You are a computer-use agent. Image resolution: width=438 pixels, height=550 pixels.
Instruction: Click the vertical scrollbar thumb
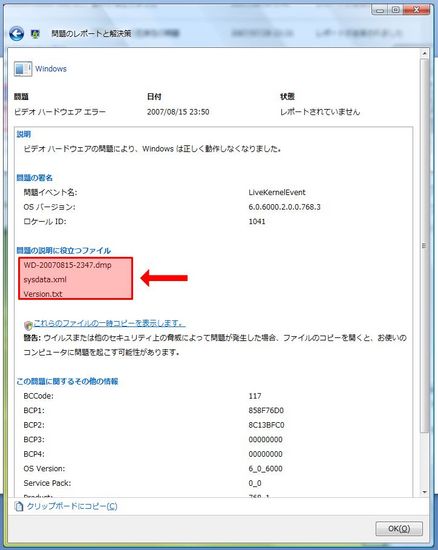click(424, 246)
